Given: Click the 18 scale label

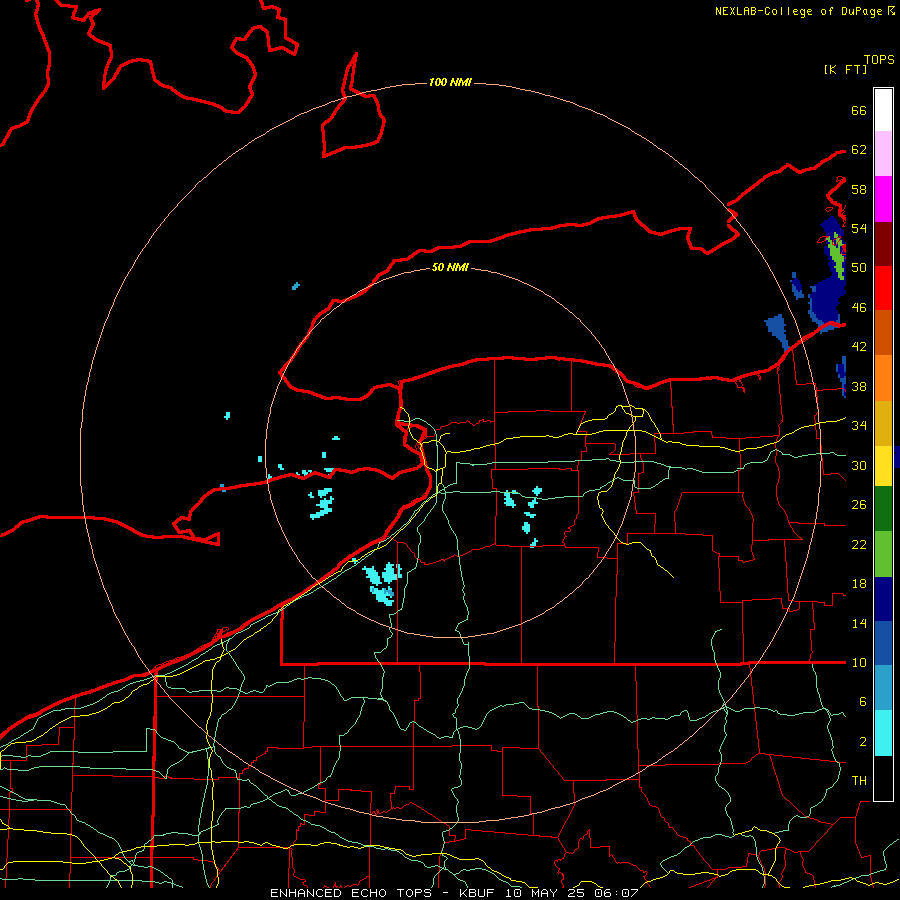Looking at the screenshot, I should tap(859, 584).
